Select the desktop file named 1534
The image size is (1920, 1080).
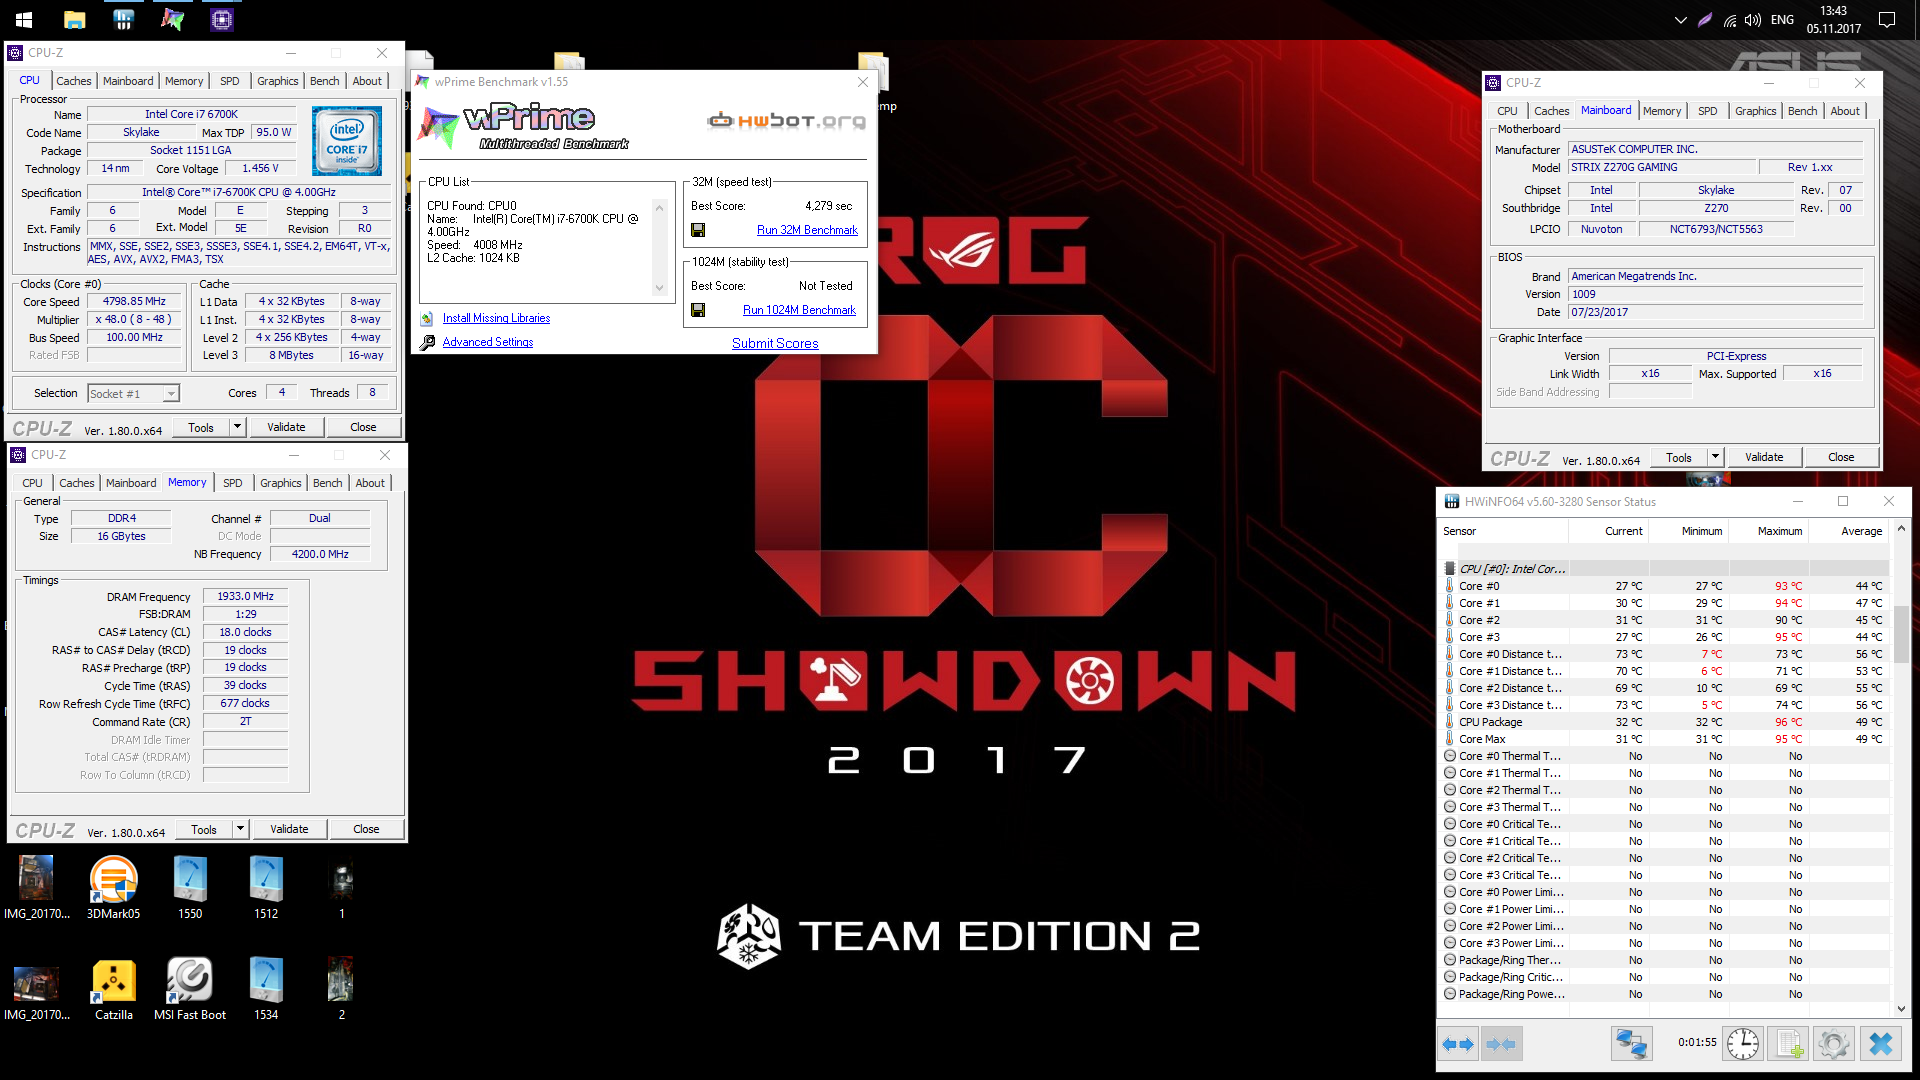266,989
